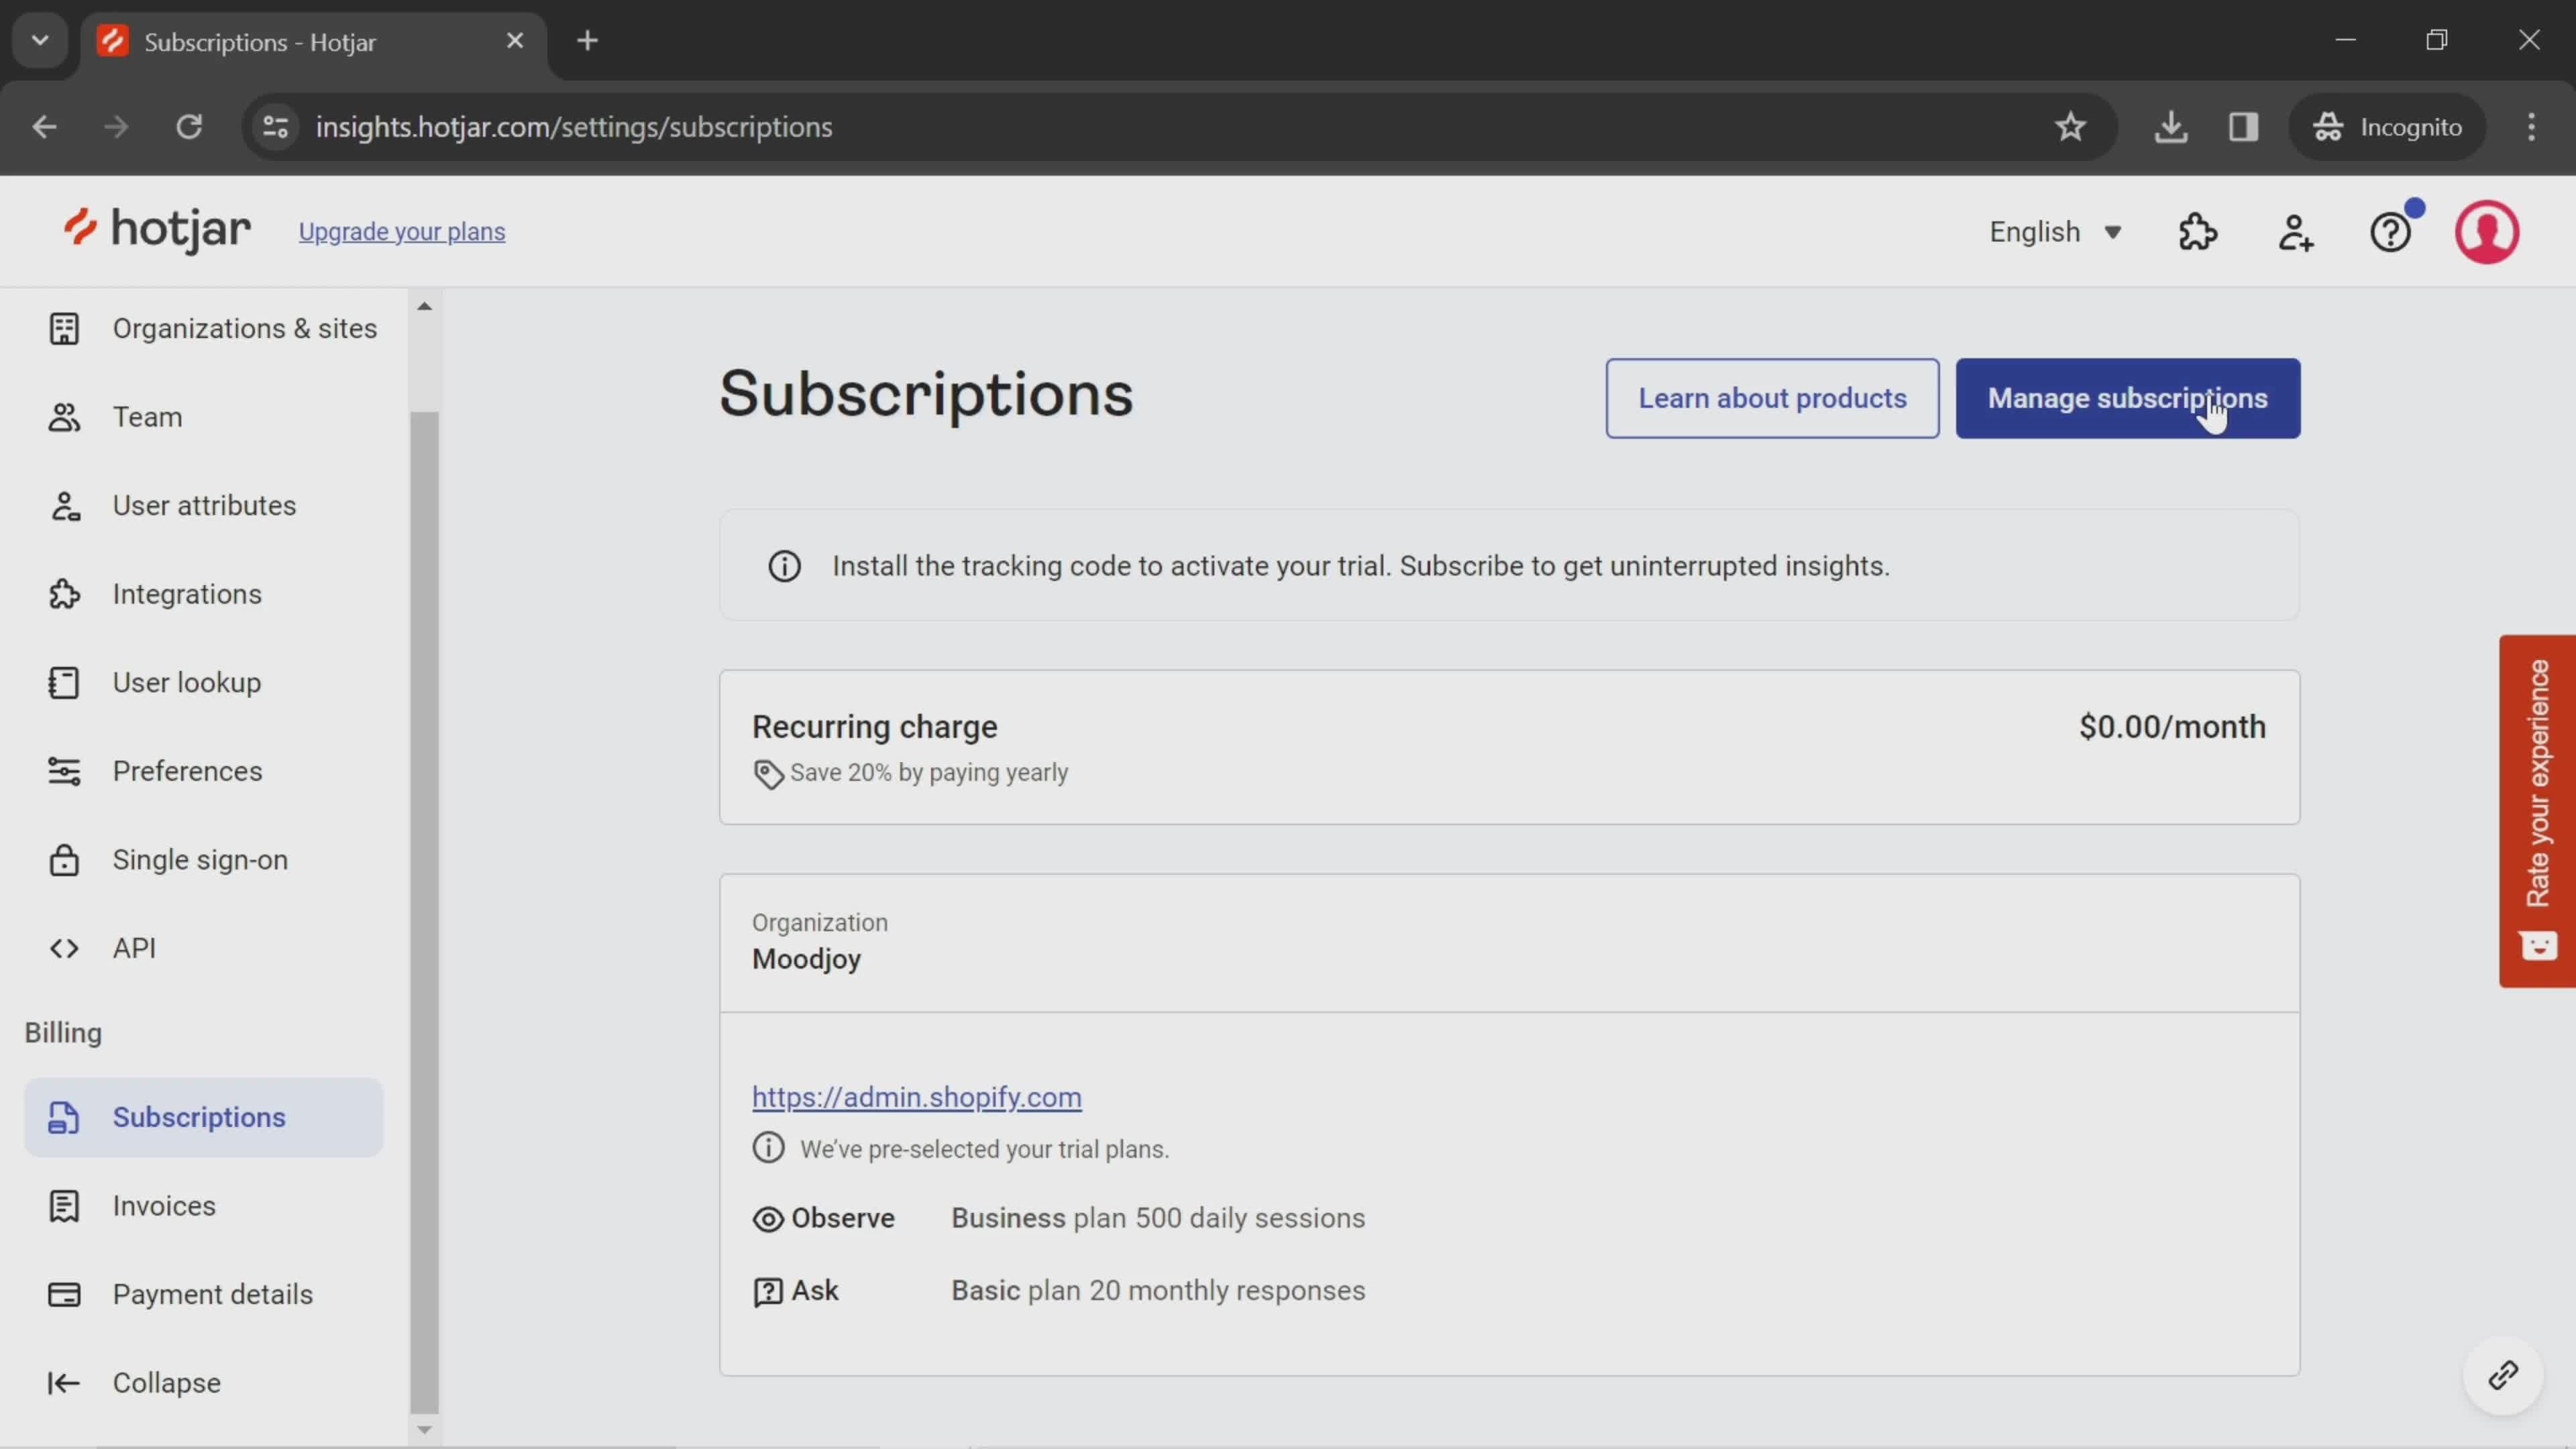Open the Payment details menu item

212,1293
